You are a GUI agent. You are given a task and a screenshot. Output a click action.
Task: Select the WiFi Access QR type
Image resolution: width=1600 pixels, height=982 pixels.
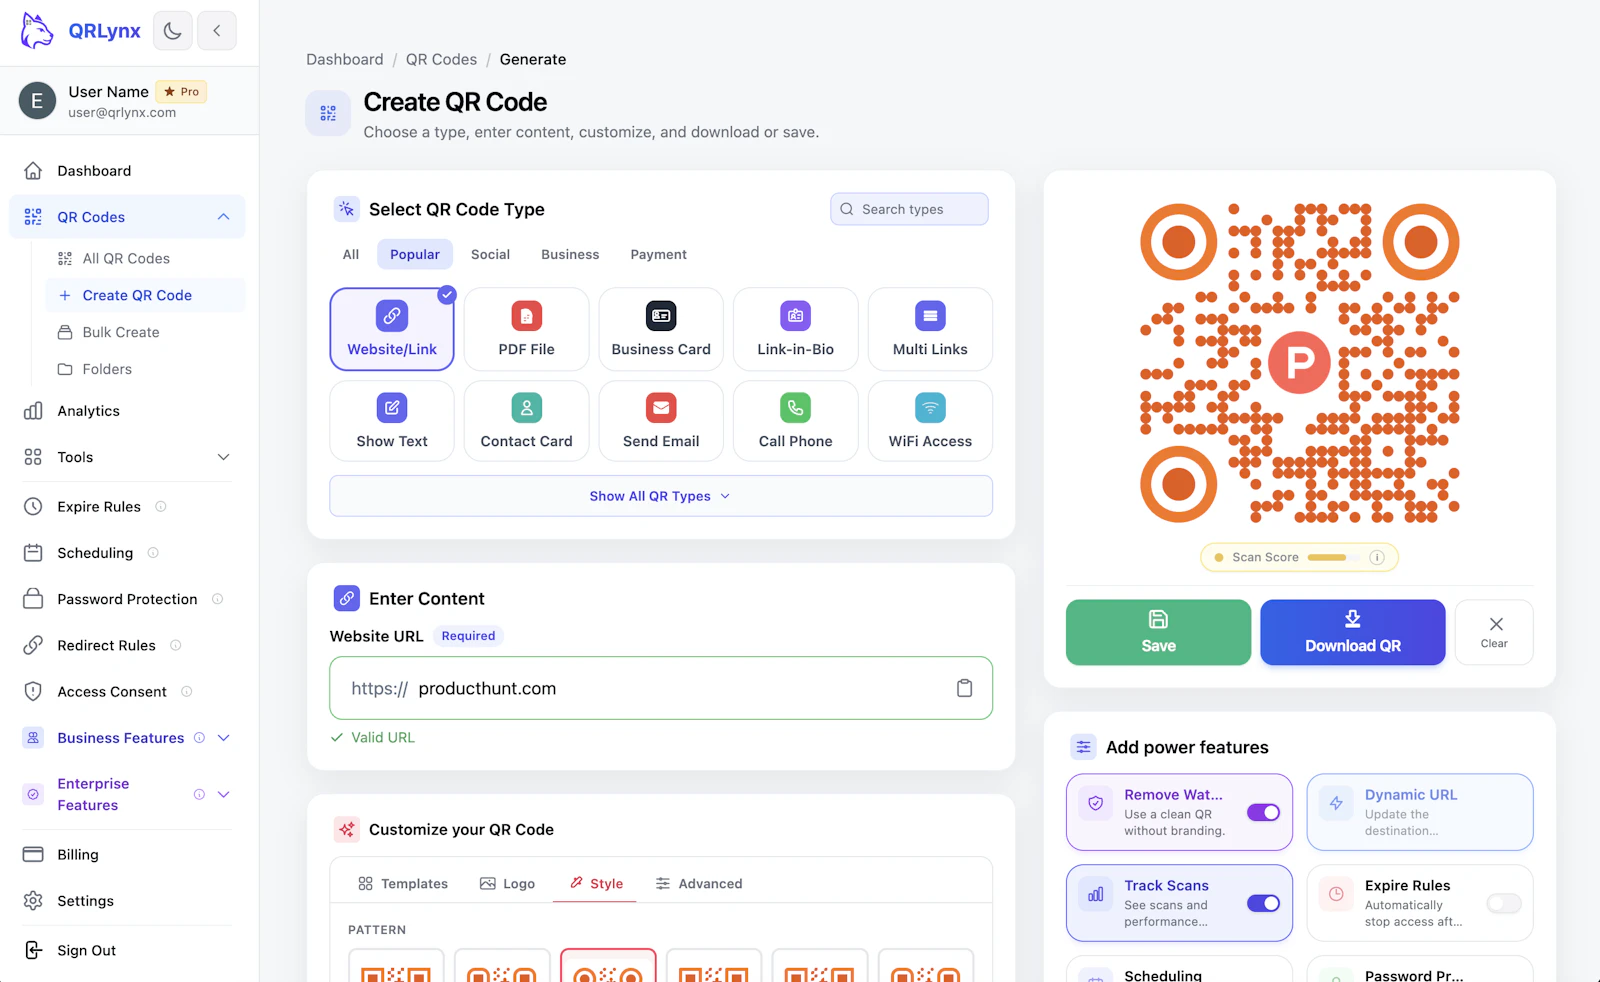click(x=930, y=421)
